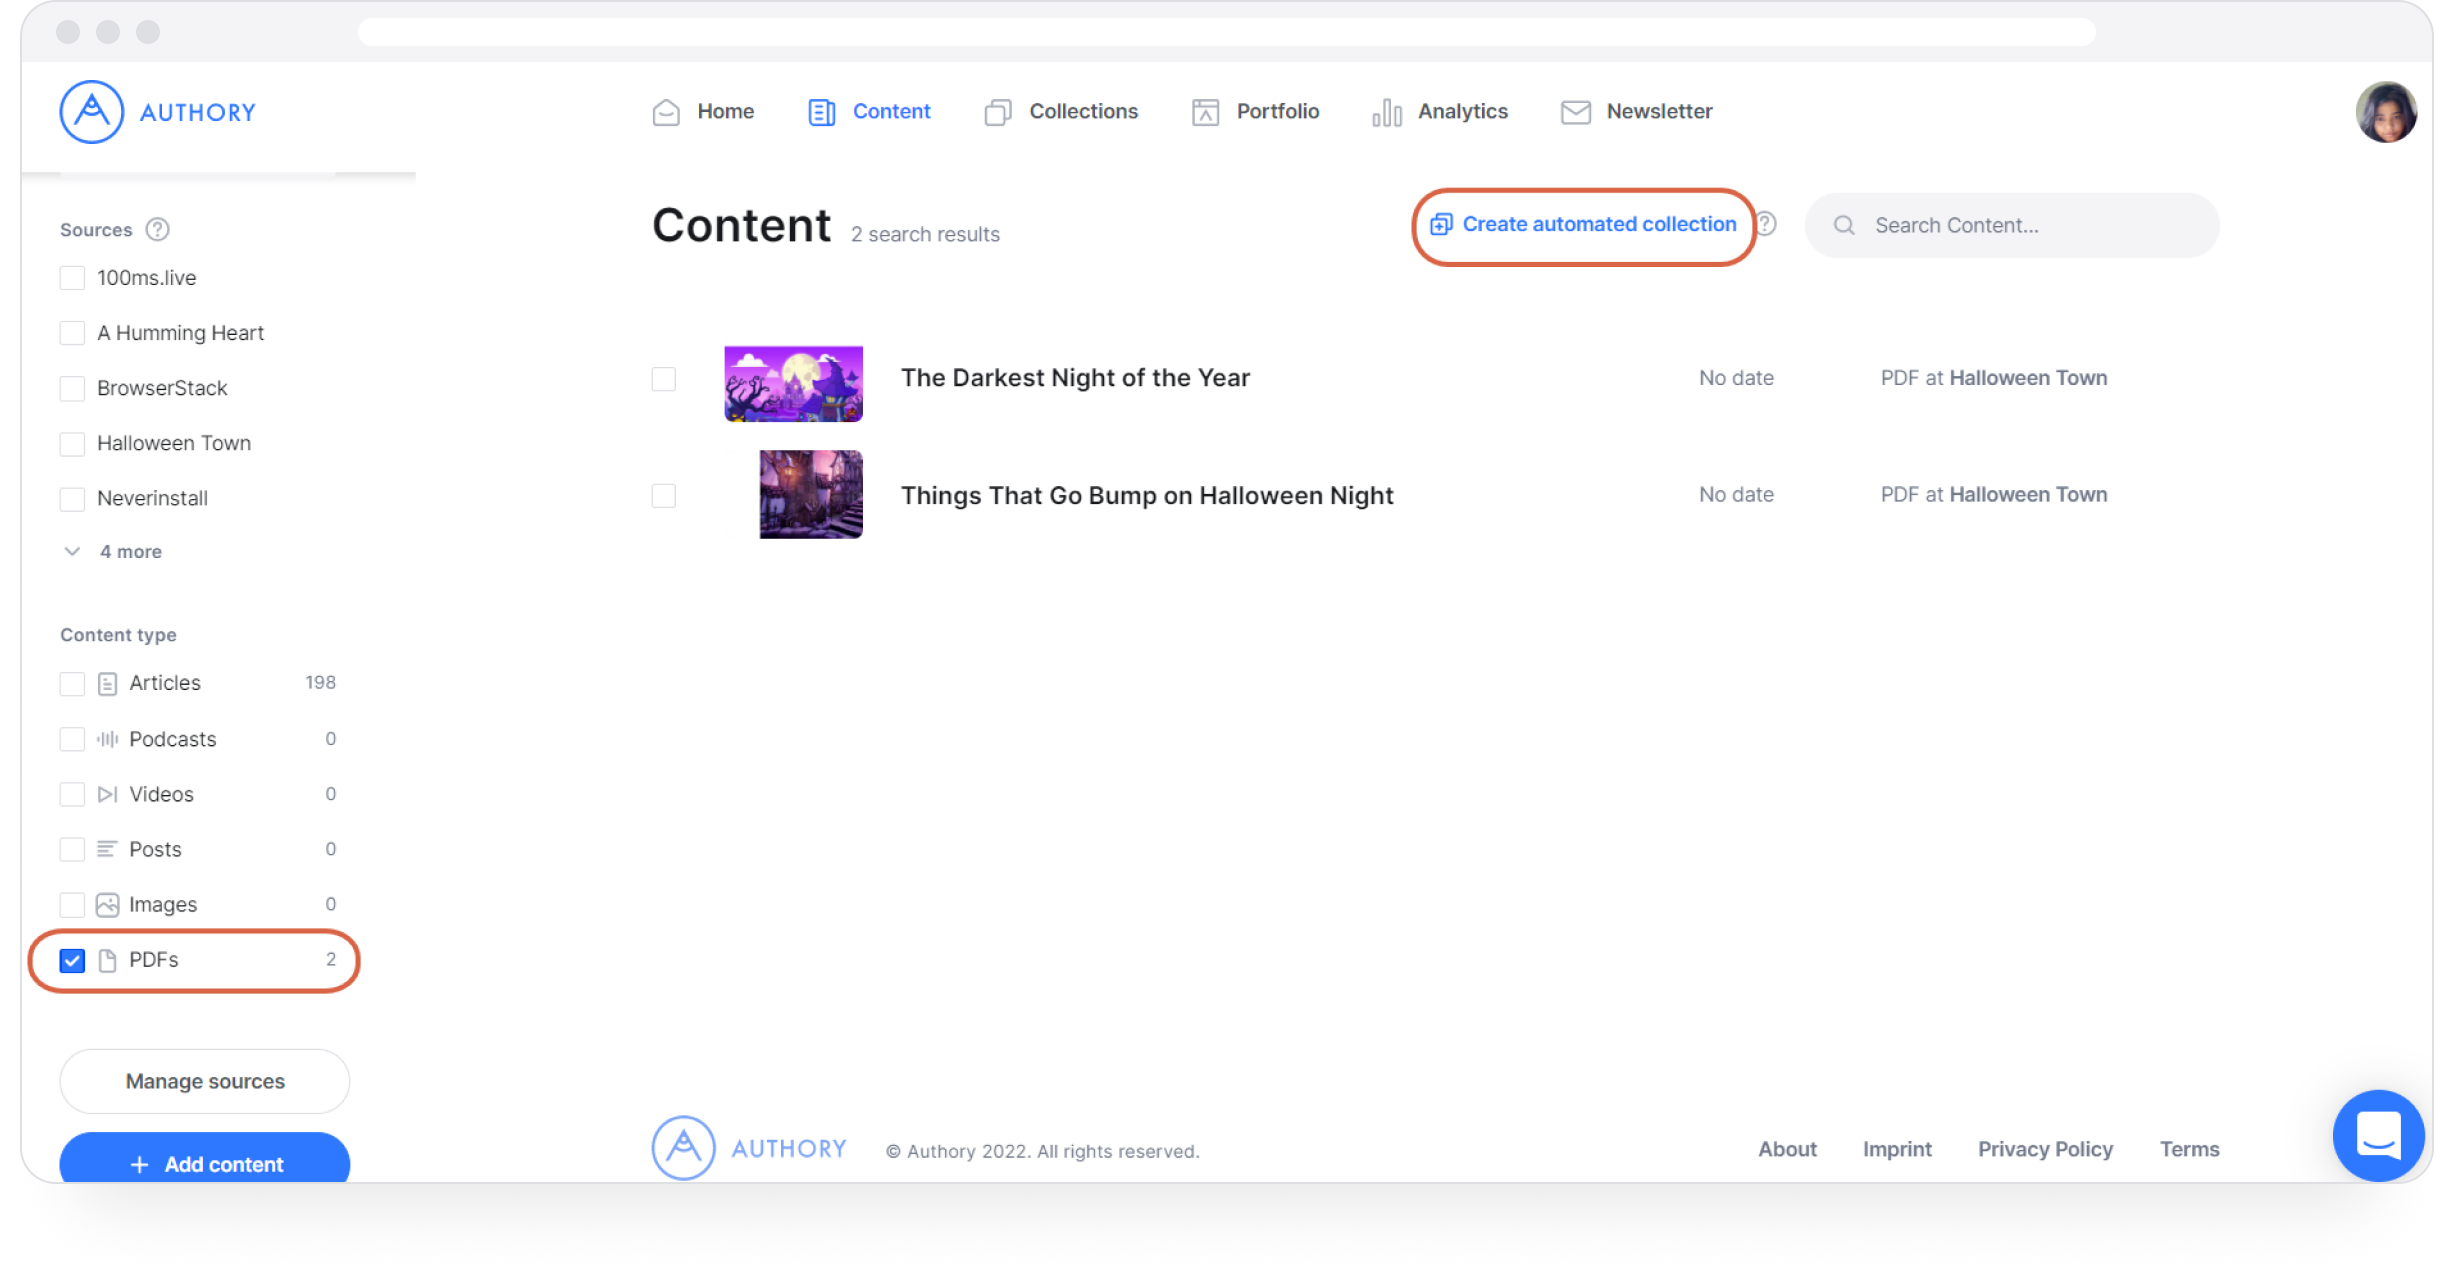Click Halloween Town source in first row
This screenshot has width=2454, height=1284.
click(x=2028, y=378)
